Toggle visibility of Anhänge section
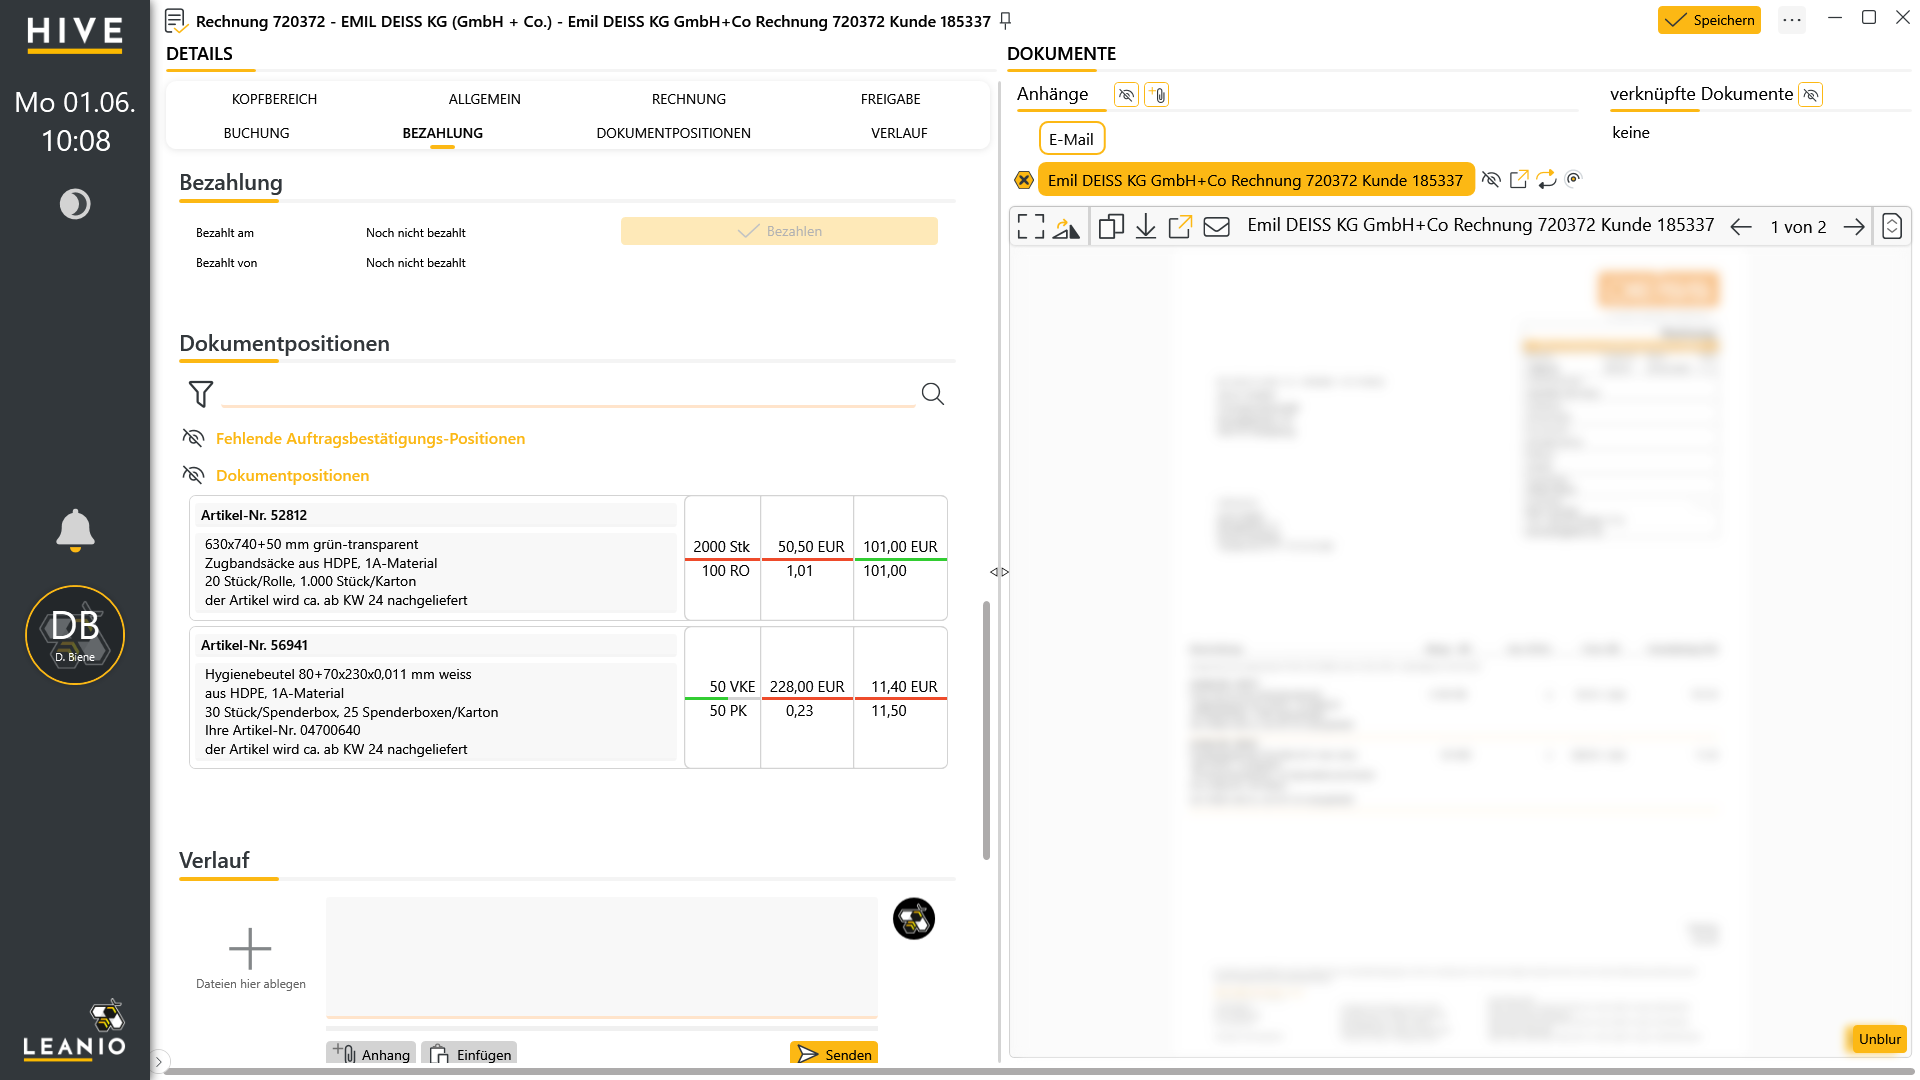 (x=1126, y=95)
